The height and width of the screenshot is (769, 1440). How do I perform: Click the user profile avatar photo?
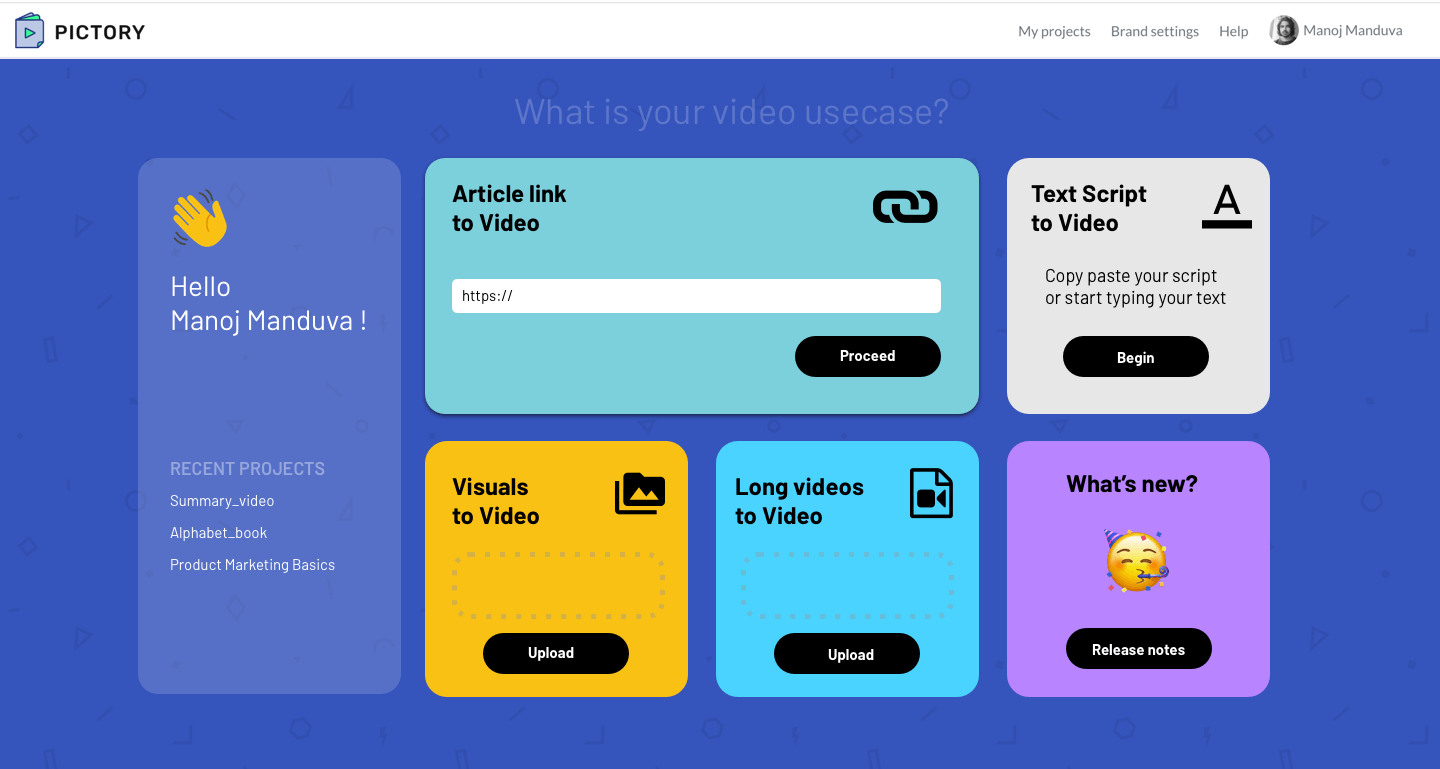[x=1283, y=31]
